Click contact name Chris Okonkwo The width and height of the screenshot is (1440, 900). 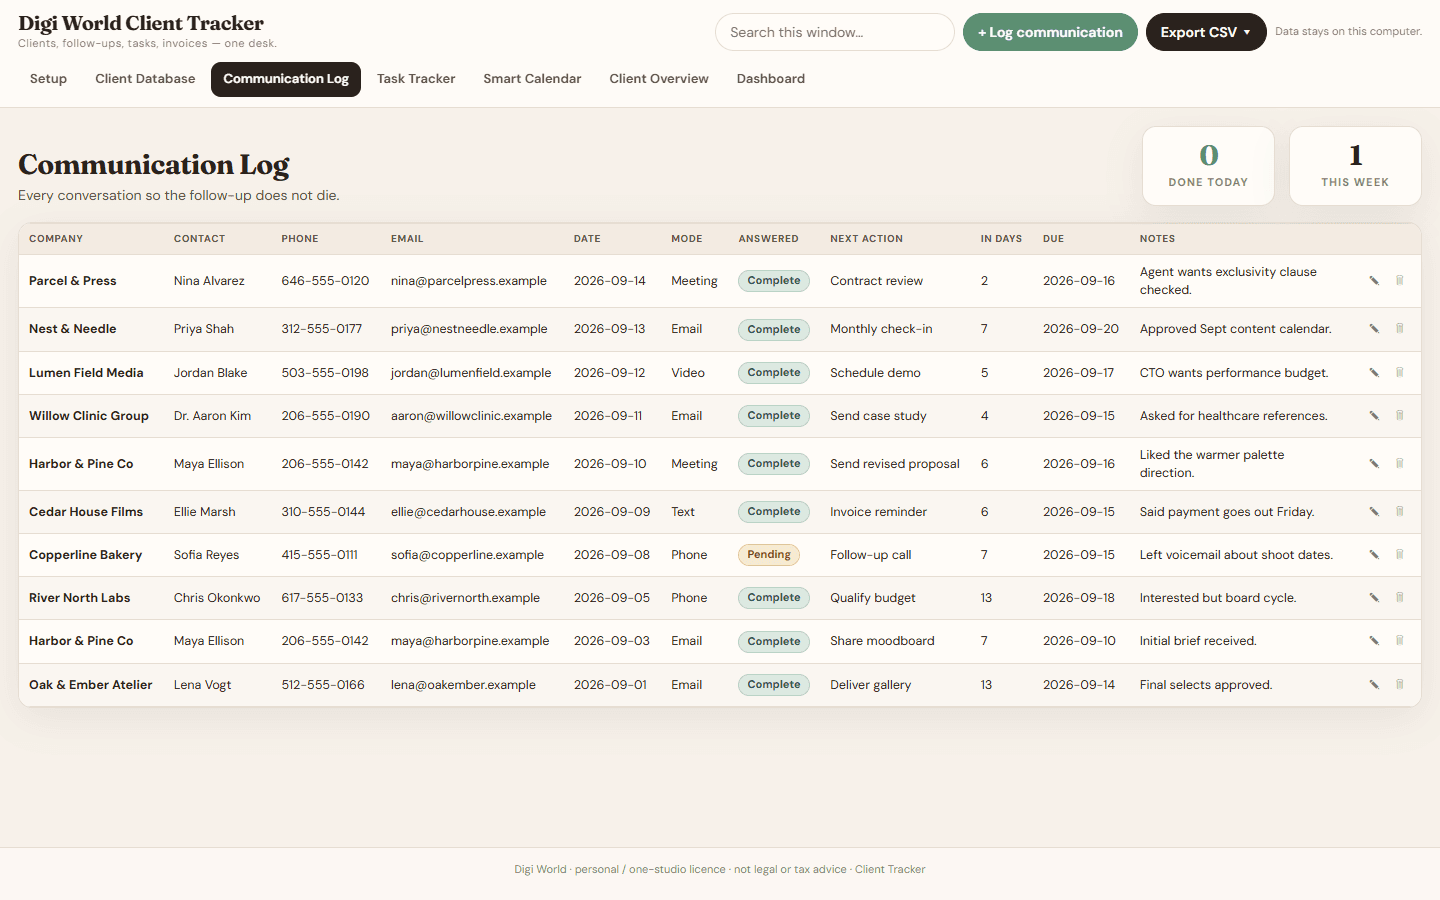(x=217, y=598)
